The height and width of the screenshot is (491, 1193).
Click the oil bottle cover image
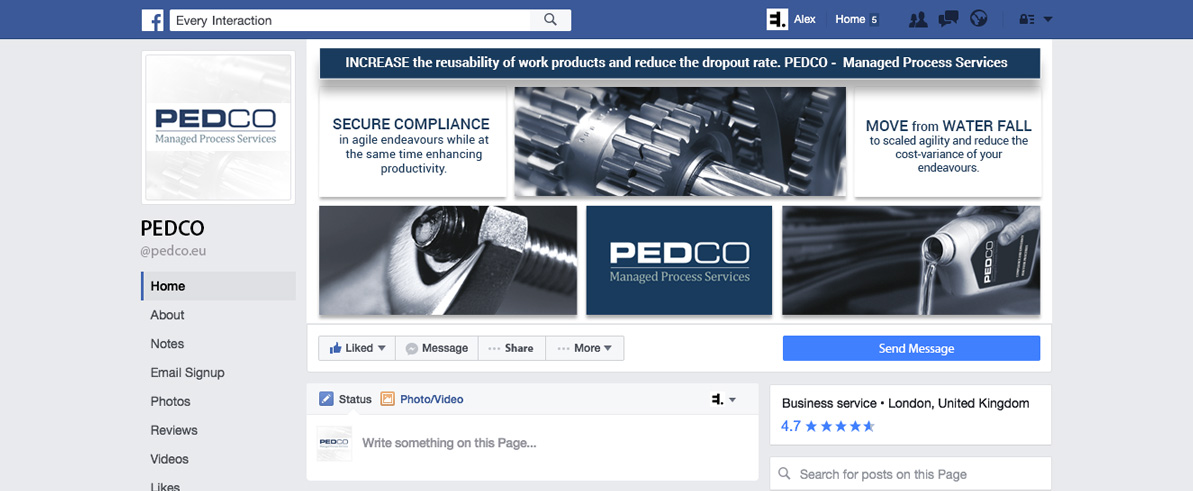point(911,260)
